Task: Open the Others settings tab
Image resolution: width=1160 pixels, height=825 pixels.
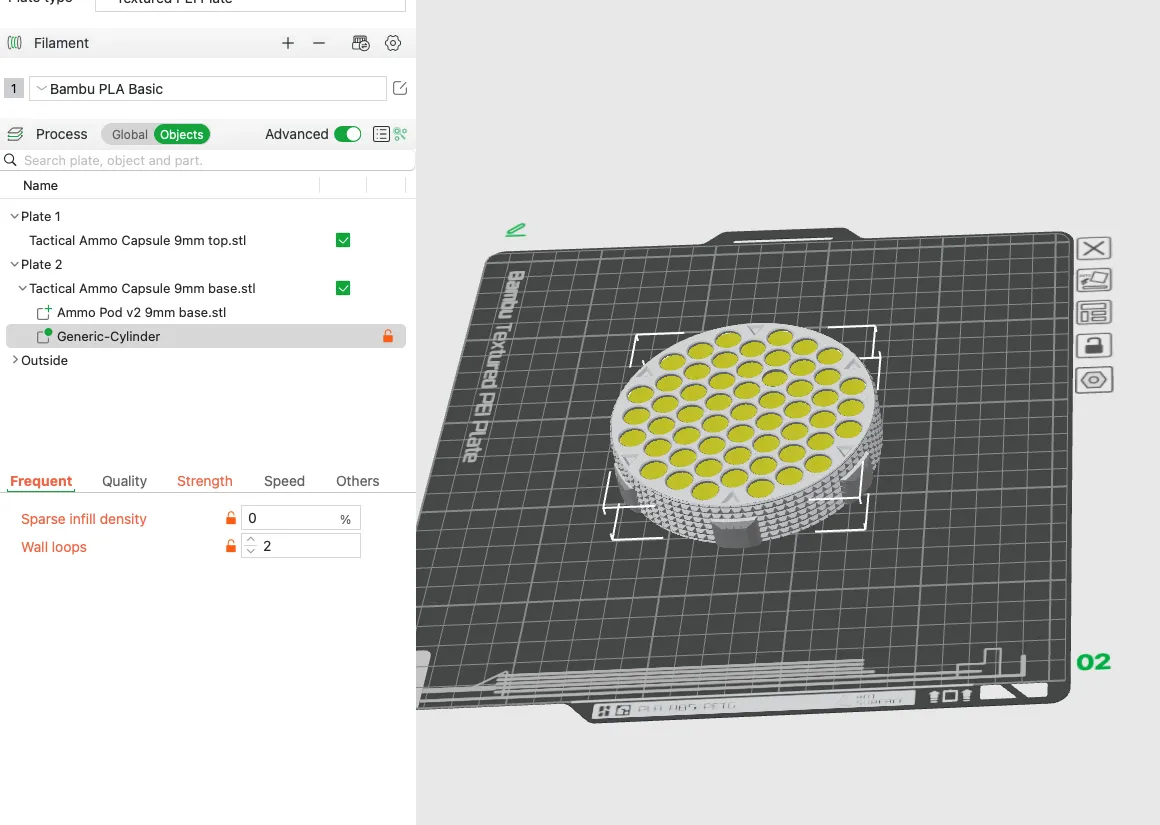Action: click(357, 481)
